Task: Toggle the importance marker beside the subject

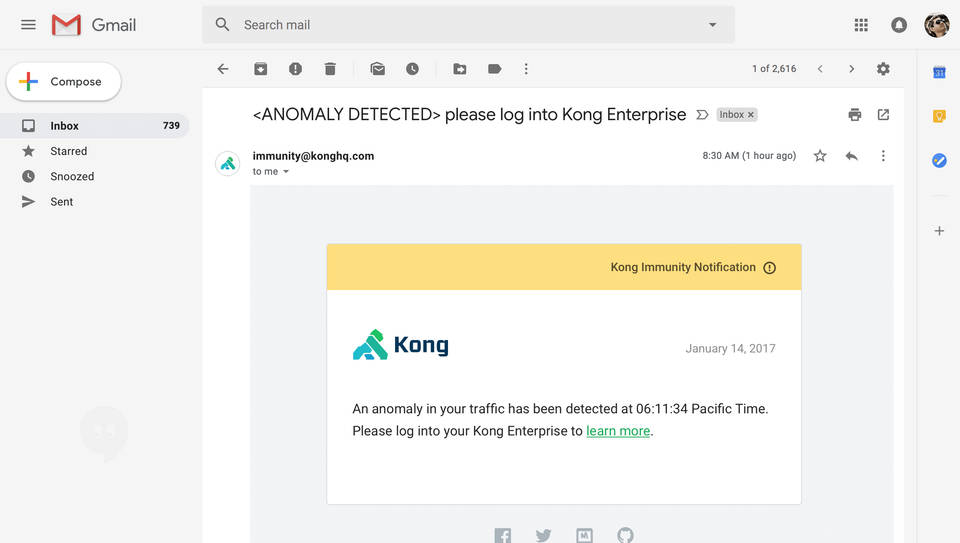Action: (702, 115)
